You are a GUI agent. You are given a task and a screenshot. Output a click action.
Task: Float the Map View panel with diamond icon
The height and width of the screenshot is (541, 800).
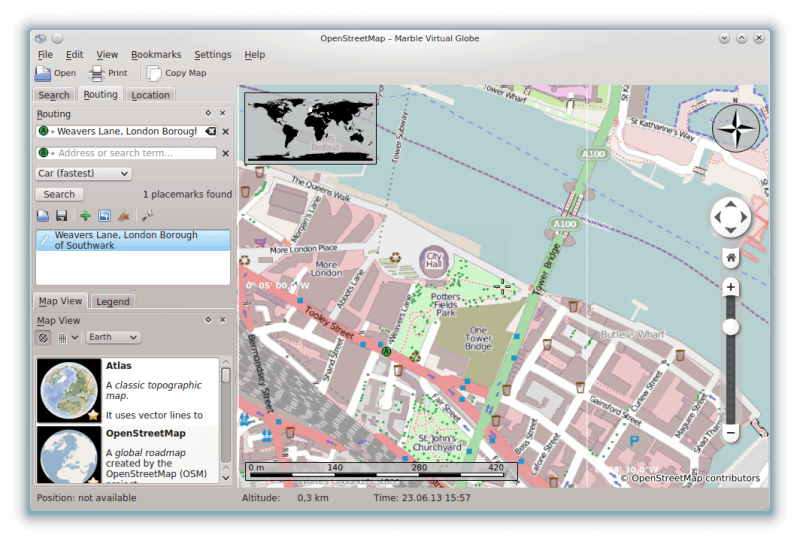208,320
